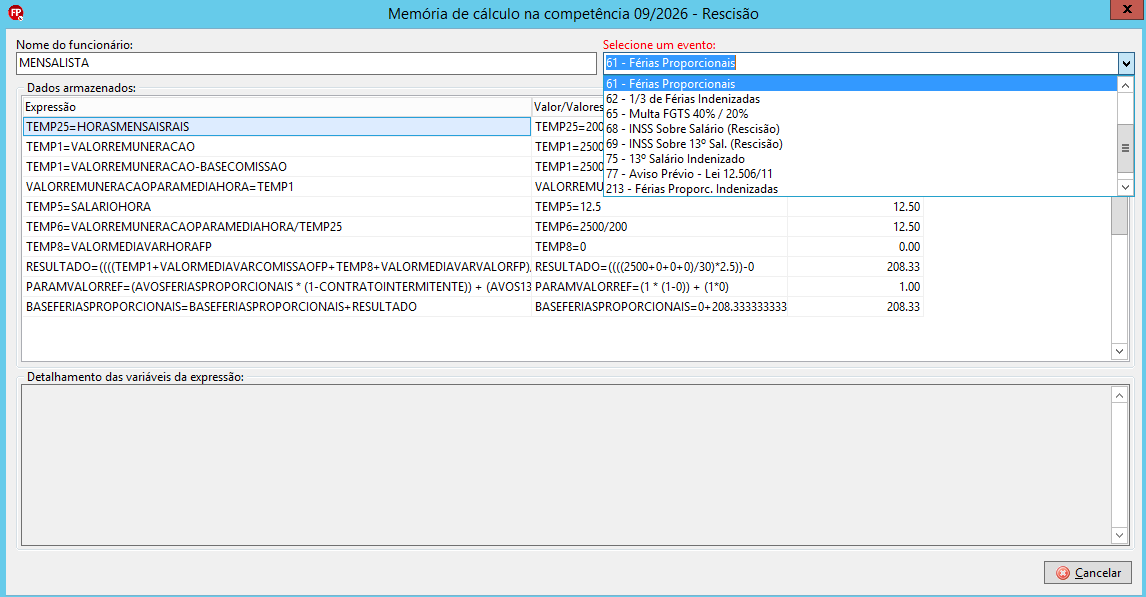Select event 61 - Férias Proporcionais in list
The height and width of the screenshot is (597, 1146).
pyautogui.click(x=861, y=83)
